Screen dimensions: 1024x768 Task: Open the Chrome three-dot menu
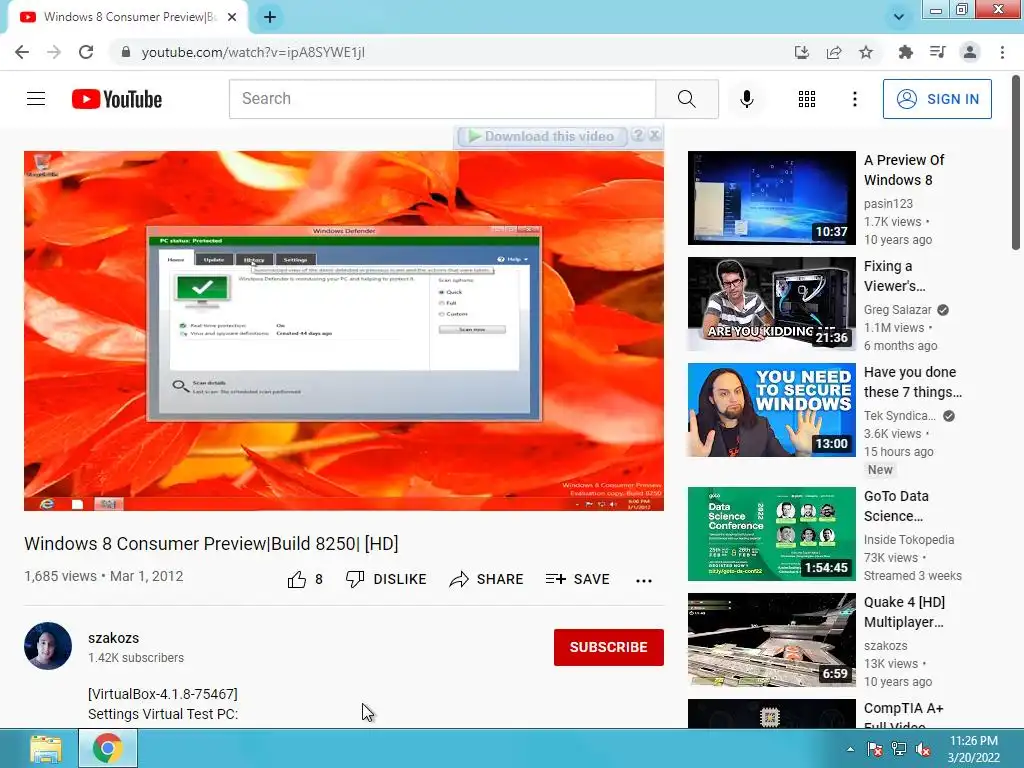[1002, 52]
